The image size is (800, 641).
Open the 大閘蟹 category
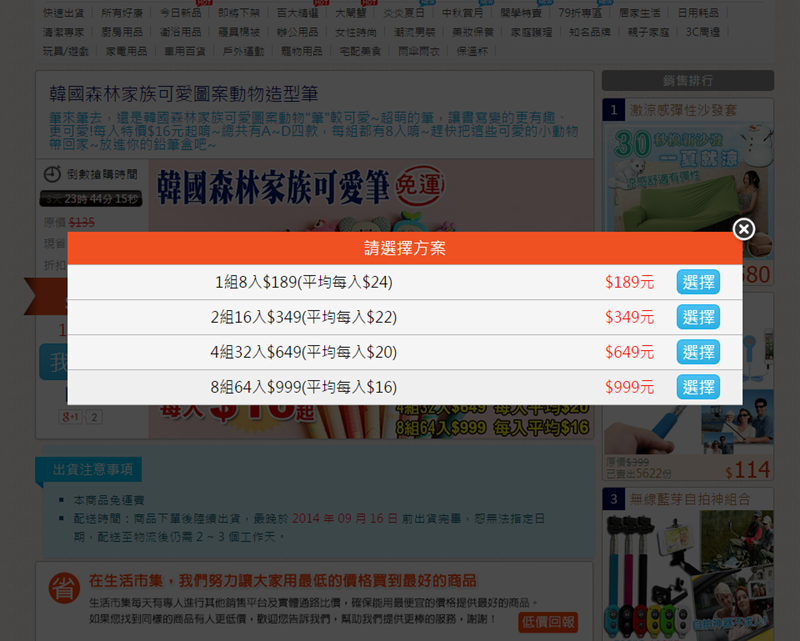coord(351,13)
